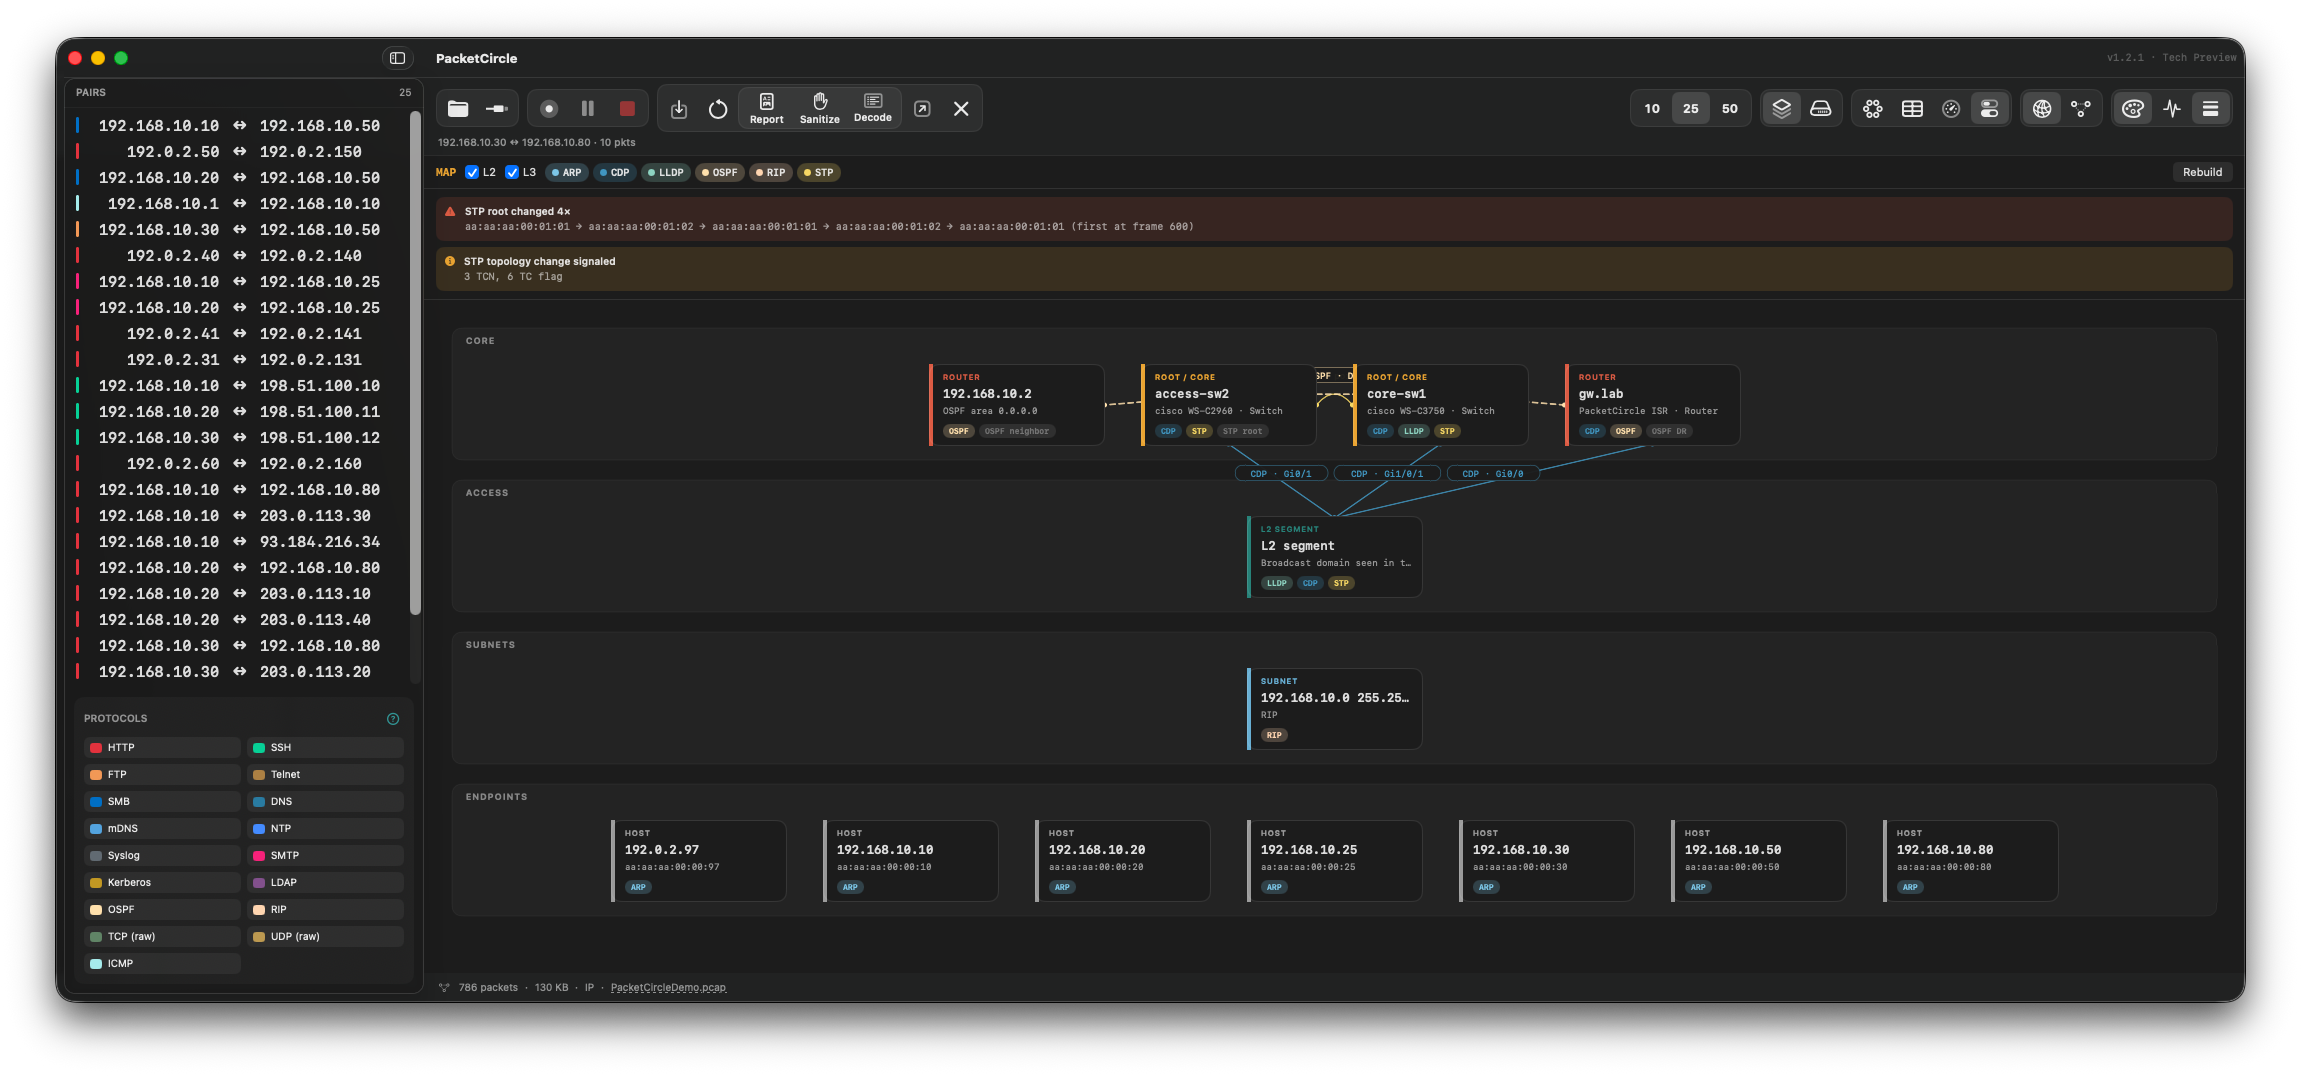Click the globe icon
The width and height of the screenshot is (2301, 1076).
pyautogui.click(x=2042, y=108)
